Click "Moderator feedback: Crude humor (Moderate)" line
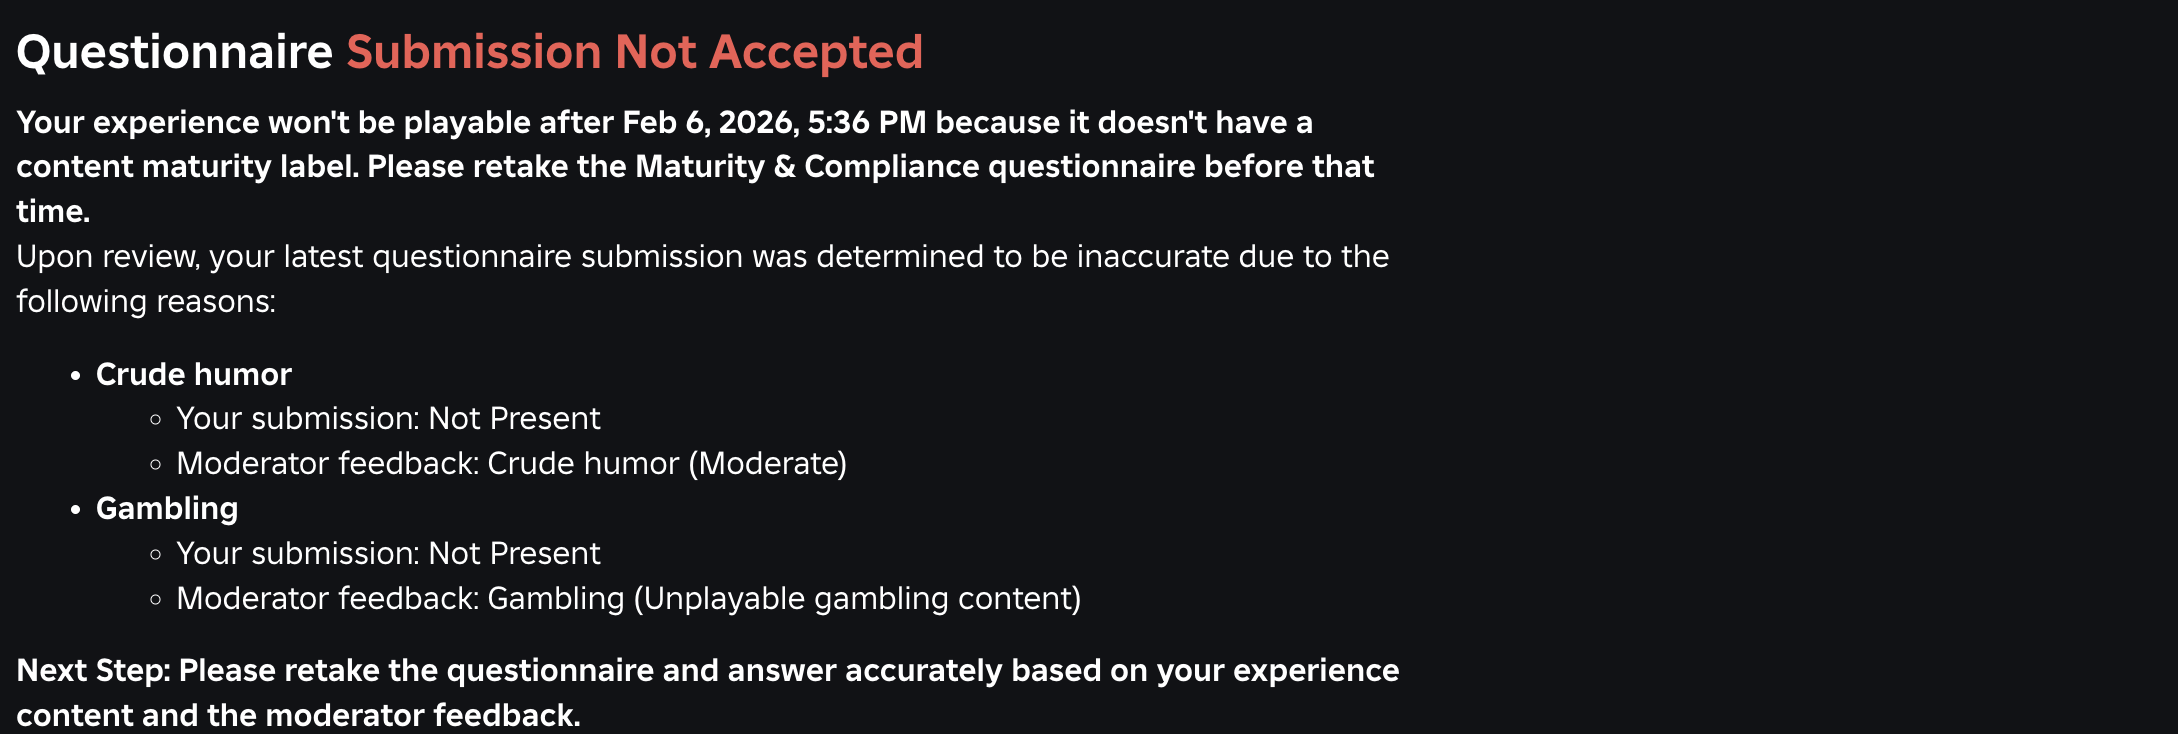 tap(511, 463)
